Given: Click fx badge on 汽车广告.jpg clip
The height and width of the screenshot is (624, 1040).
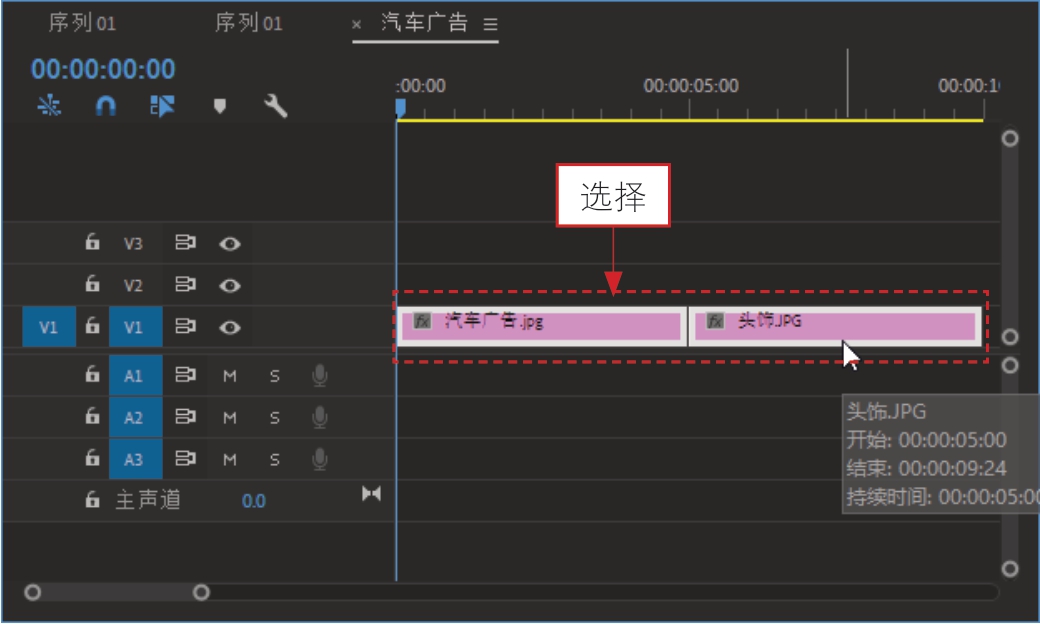Looking at the screenshot, I should (x=422, y=322).
